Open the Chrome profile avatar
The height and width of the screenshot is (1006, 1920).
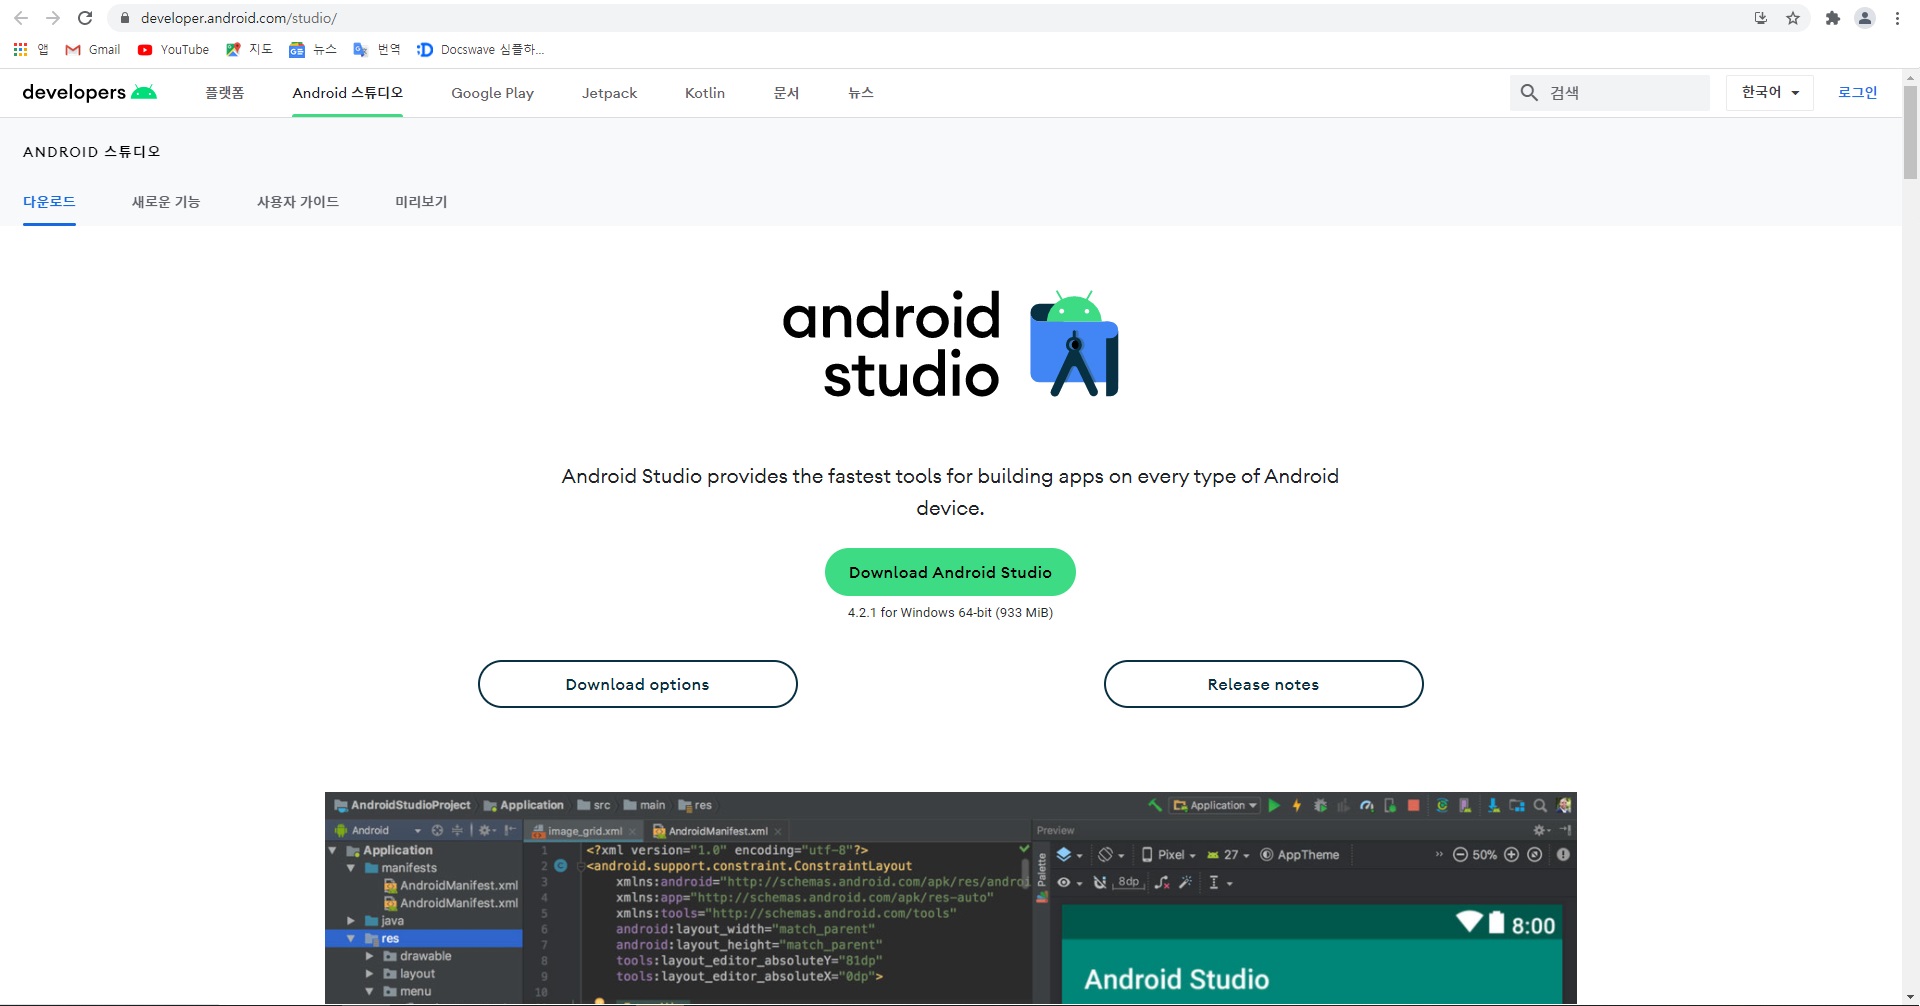point(1865,18)
